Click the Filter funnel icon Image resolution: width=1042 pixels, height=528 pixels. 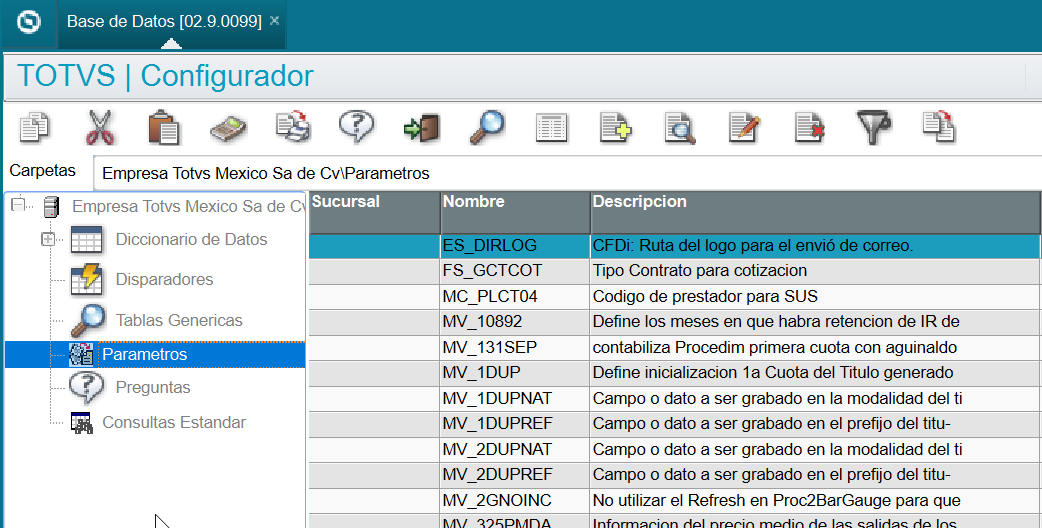tap(873, 128)
